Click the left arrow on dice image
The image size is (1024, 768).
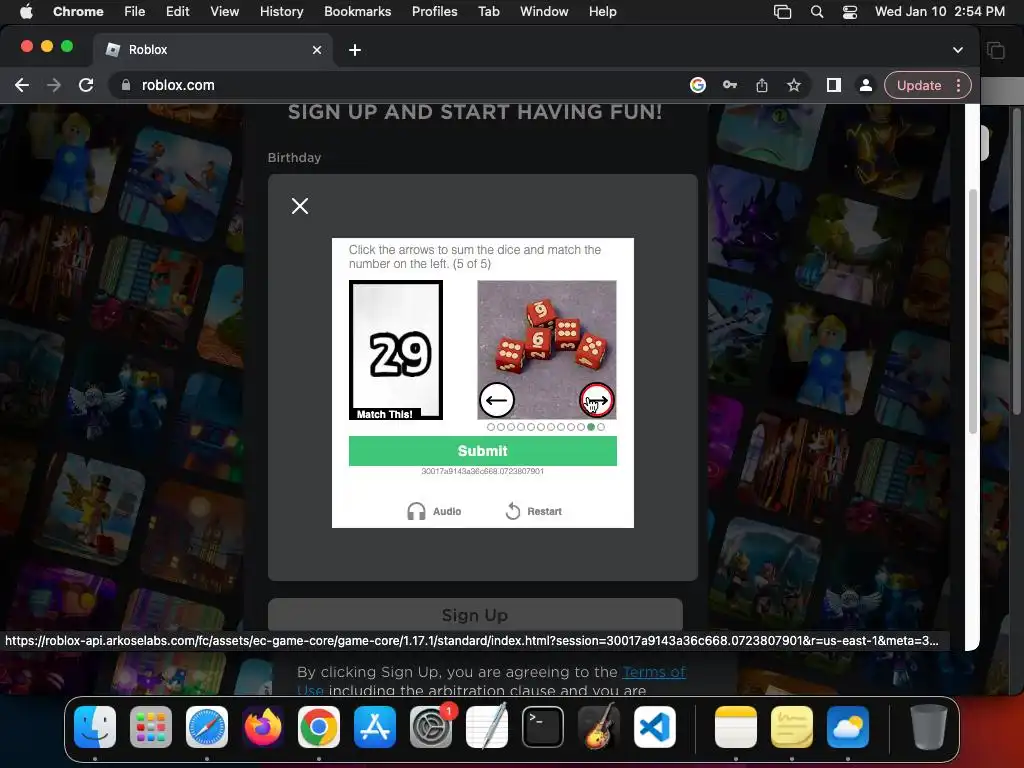pos(496,400)
